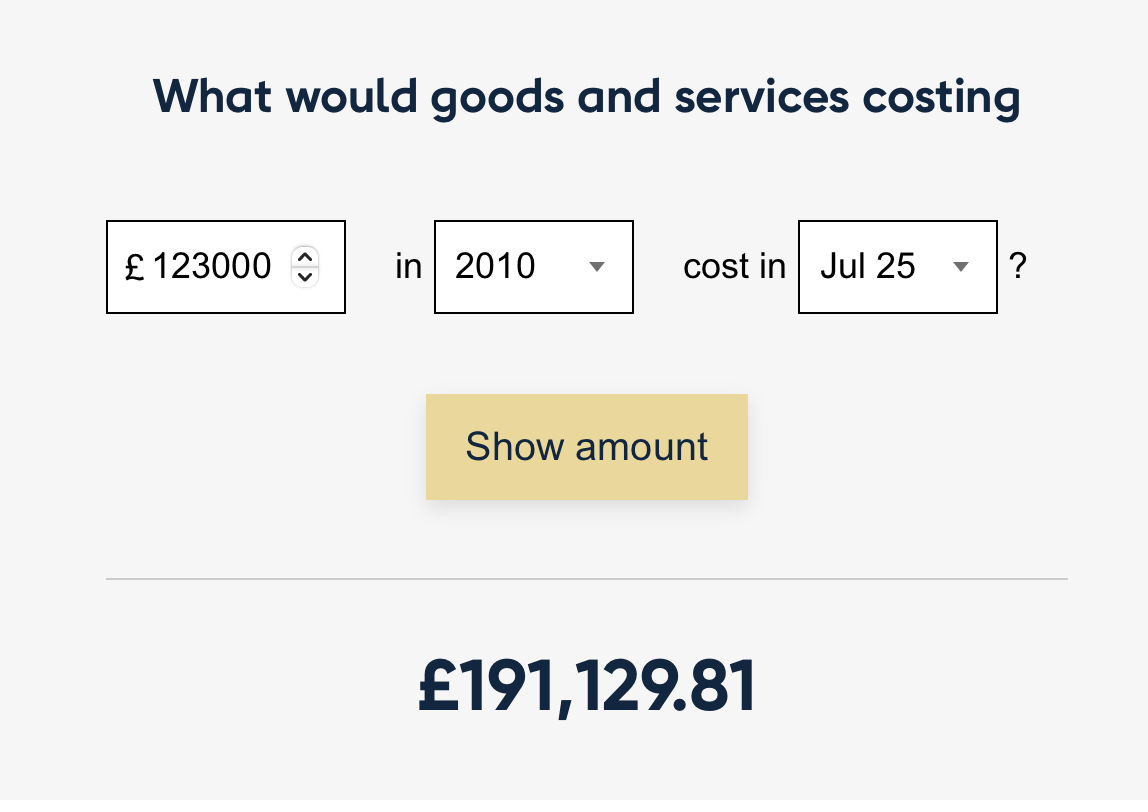Select the "Jul 25" text in the date box
This screenshot has height=812, width=1148.
[867, 267]
